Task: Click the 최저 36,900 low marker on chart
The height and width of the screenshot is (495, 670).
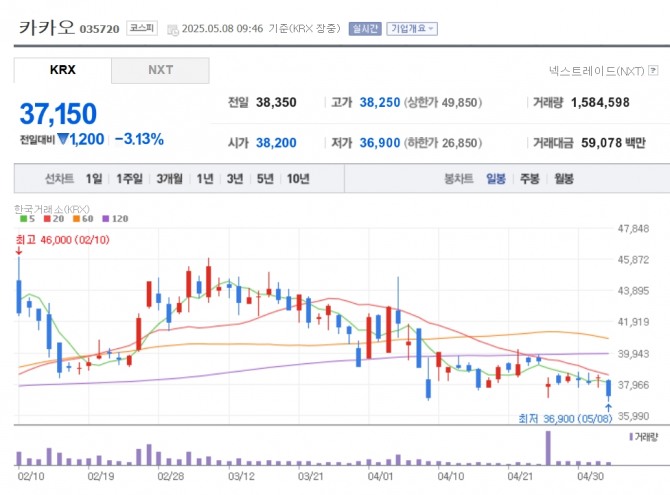Action: [565, 418]
